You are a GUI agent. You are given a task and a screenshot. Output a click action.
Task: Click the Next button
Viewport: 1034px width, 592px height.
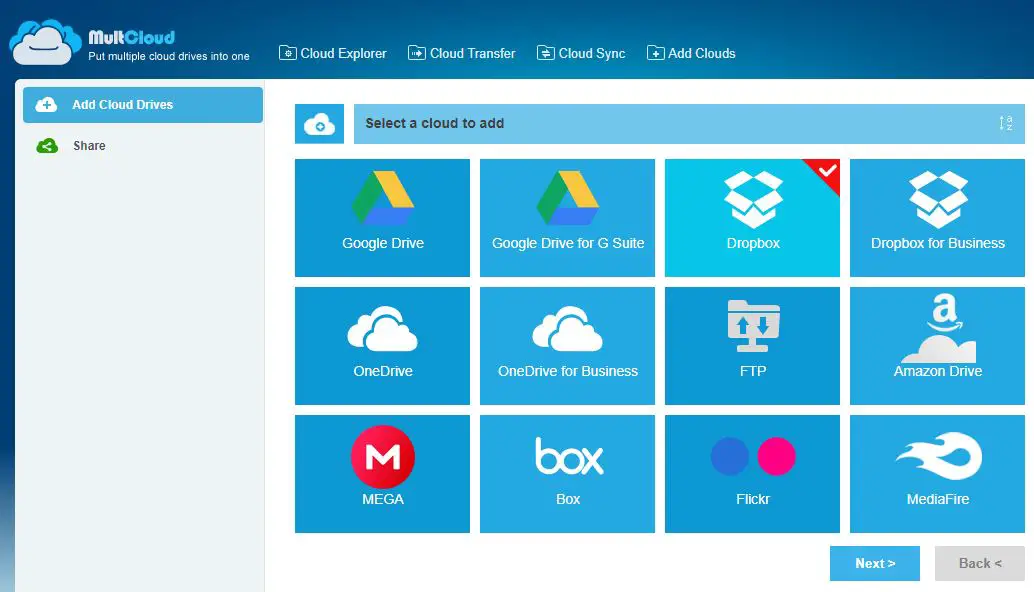click(874, 564)
